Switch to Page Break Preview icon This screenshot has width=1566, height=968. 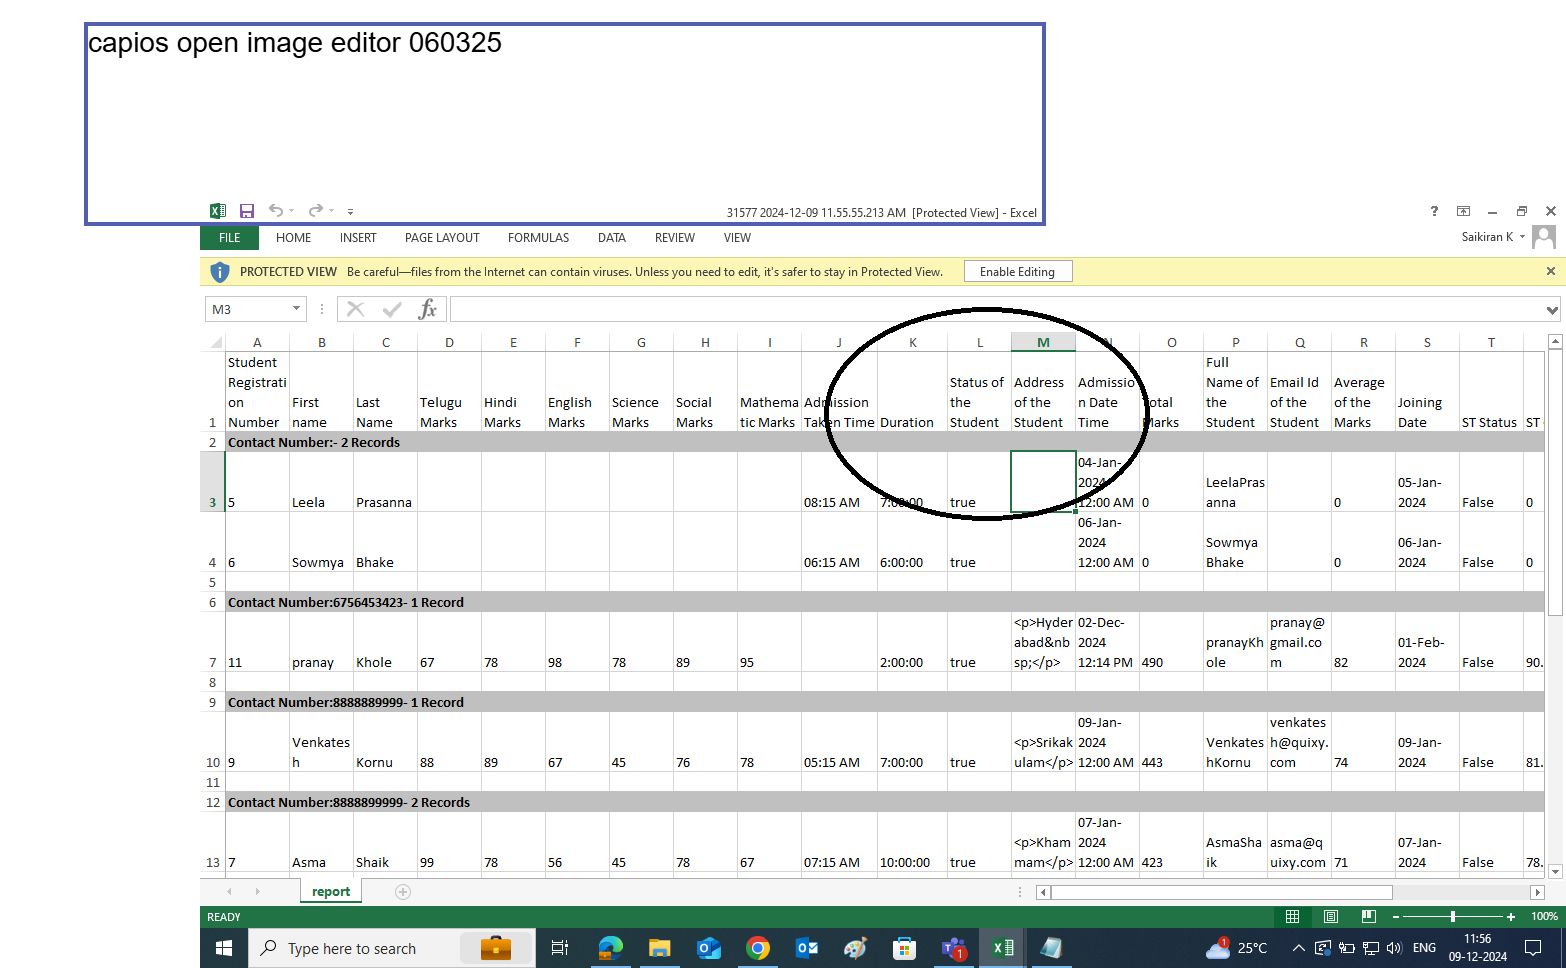pyautogui.click(x=1369, y=916)
